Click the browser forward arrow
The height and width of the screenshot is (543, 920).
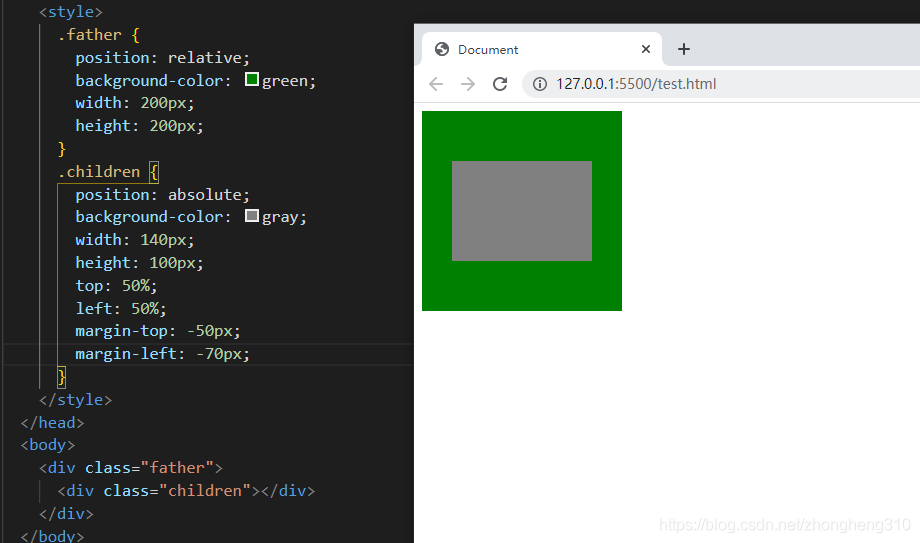pyautogui.click(x=468, y=84)
